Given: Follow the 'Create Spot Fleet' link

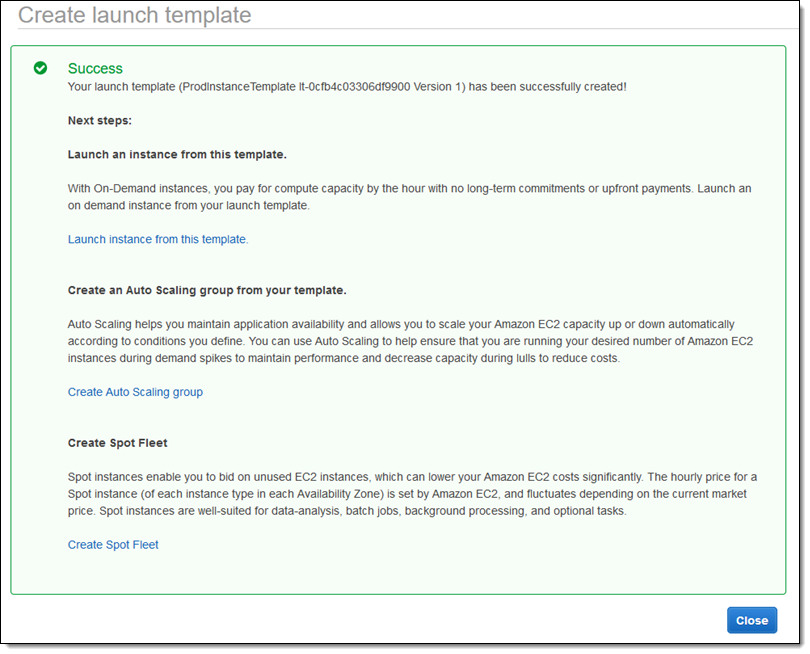Looking at the screenshot, I should pos(113,545).
